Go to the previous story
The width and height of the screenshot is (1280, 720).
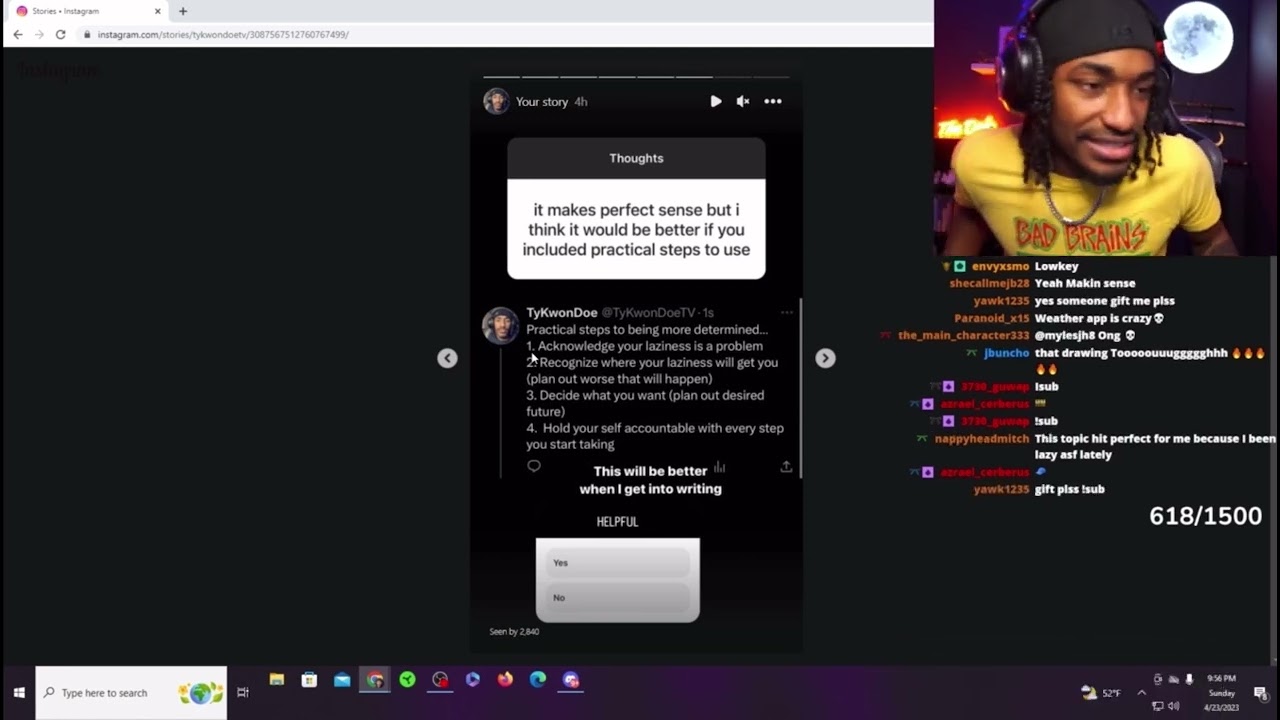point(447,358)
